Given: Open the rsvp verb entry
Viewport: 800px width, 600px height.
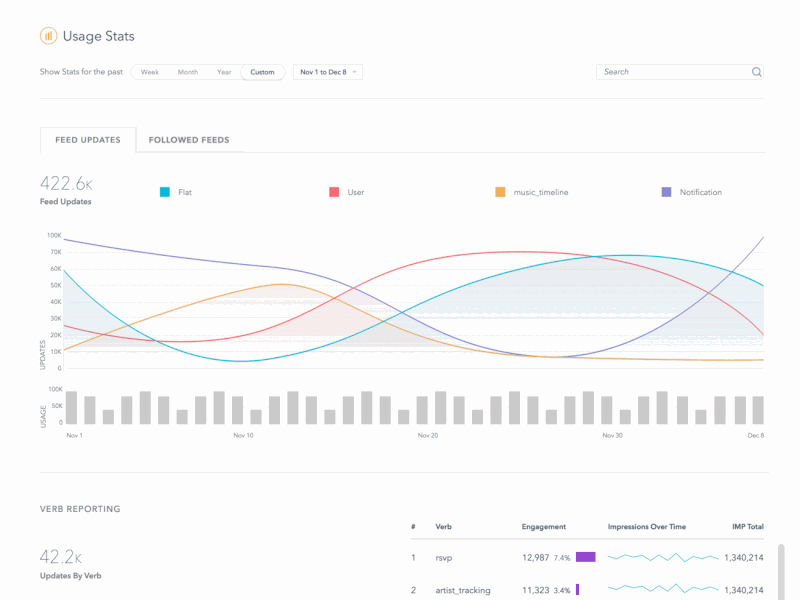Looking at the screenshot, I should (443, 556).
